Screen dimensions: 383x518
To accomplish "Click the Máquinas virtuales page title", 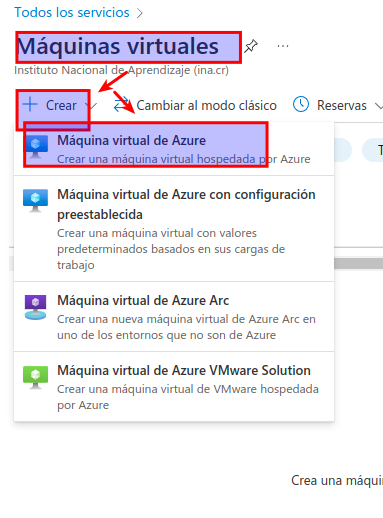I will click(118, 46).
